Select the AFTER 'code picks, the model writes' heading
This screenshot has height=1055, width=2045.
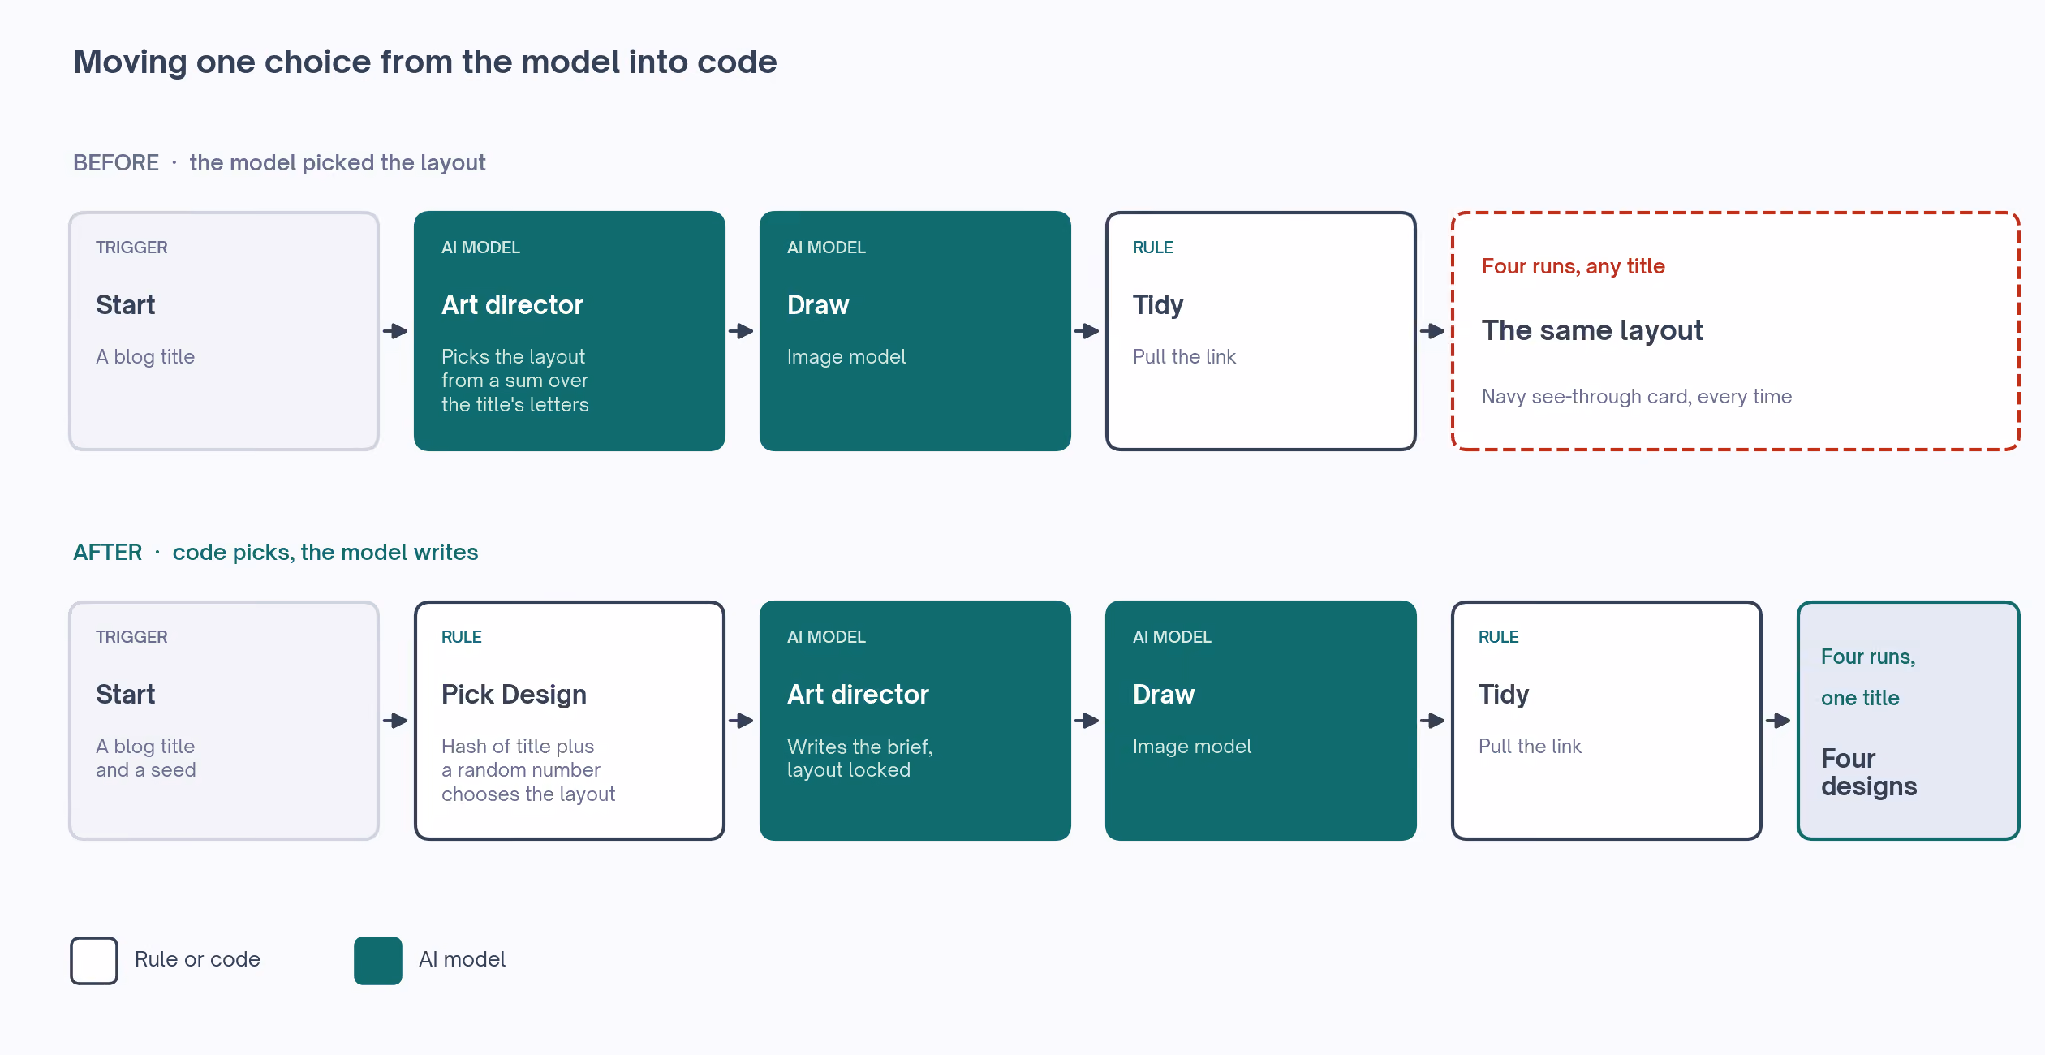(x=276, y=552)
